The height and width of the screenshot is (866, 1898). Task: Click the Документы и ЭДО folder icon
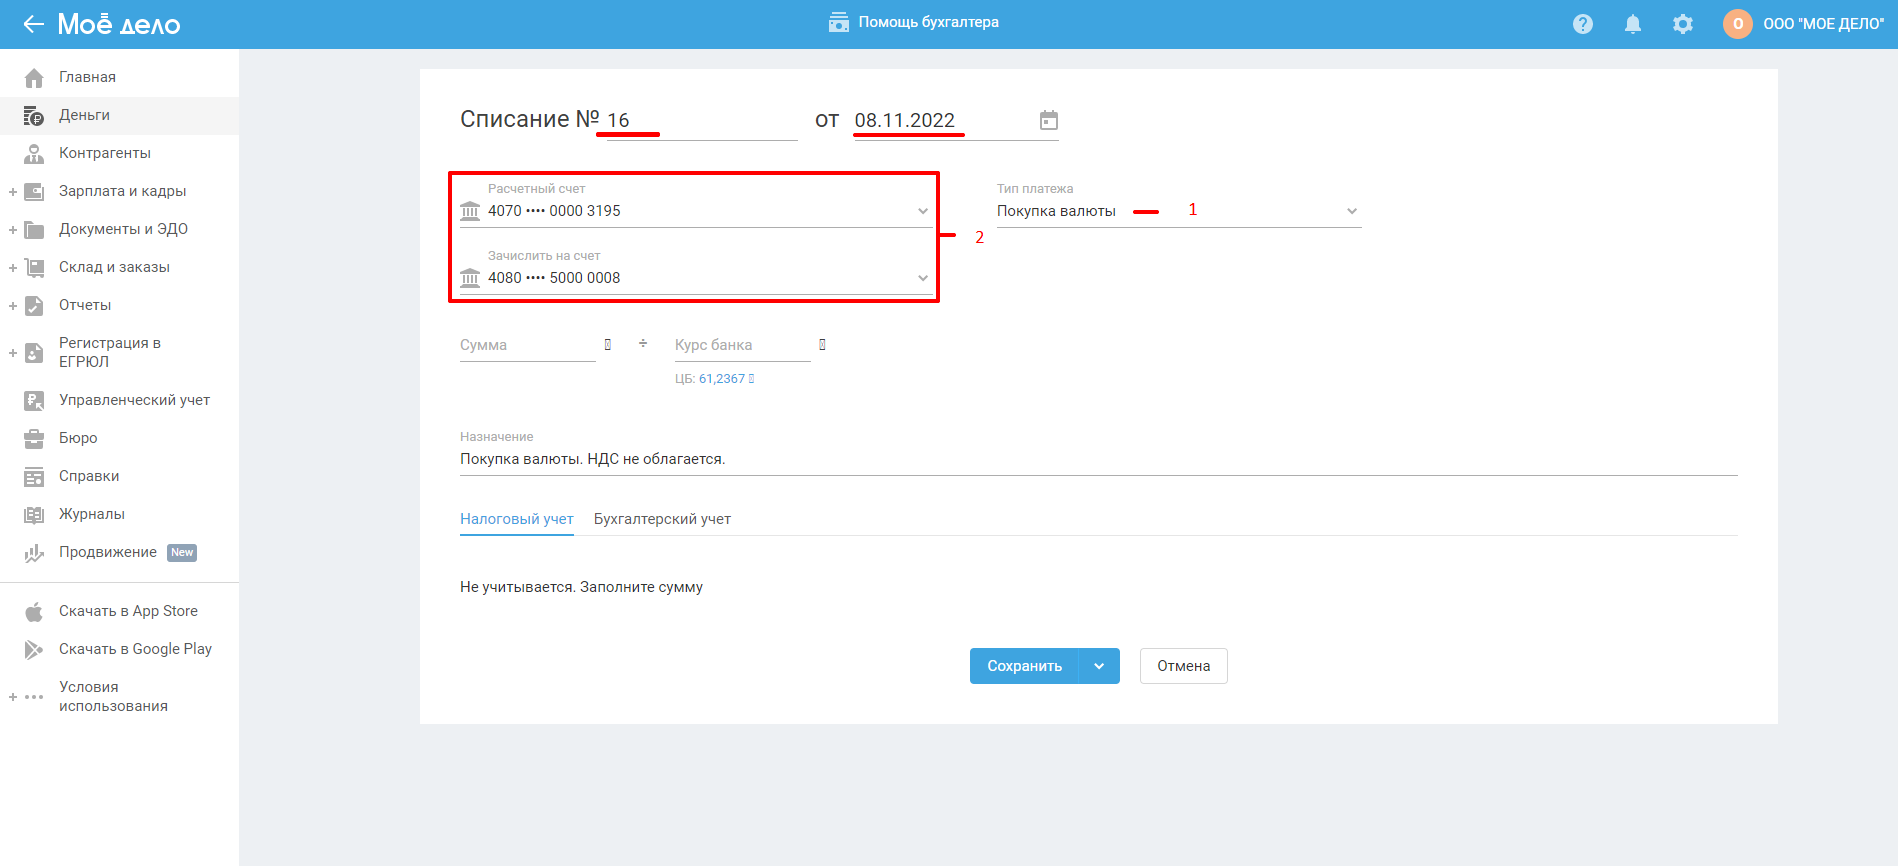[x=34, y=229]
